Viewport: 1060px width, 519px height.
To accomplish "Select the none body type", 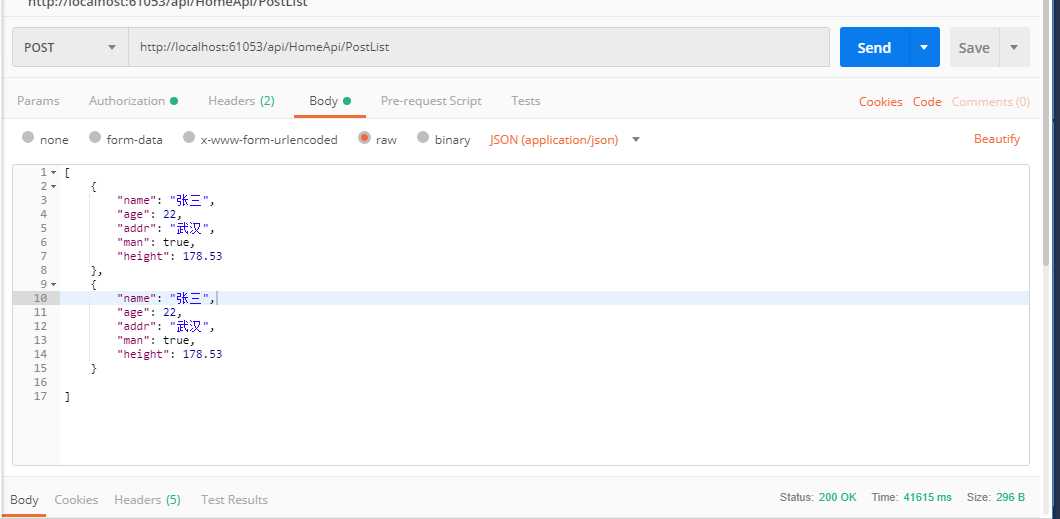I will (28, 137).
